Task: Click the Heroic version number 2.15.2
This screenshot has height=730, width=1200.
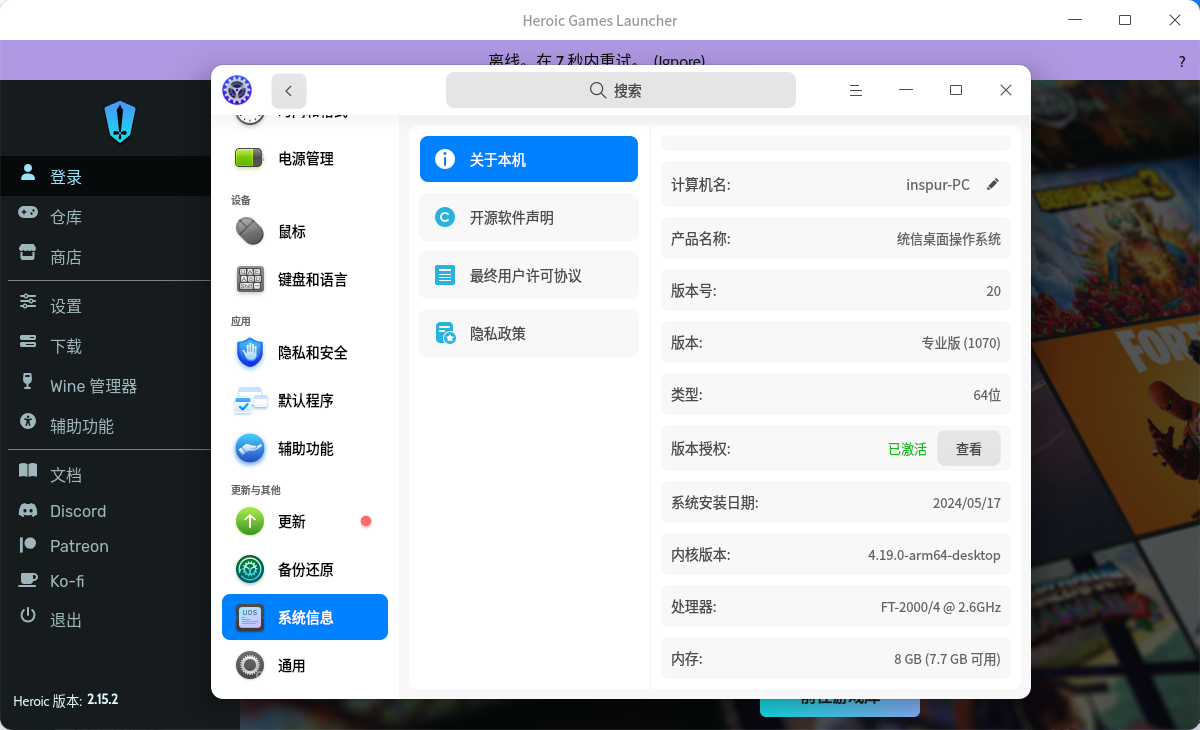Action: point(103,700)
